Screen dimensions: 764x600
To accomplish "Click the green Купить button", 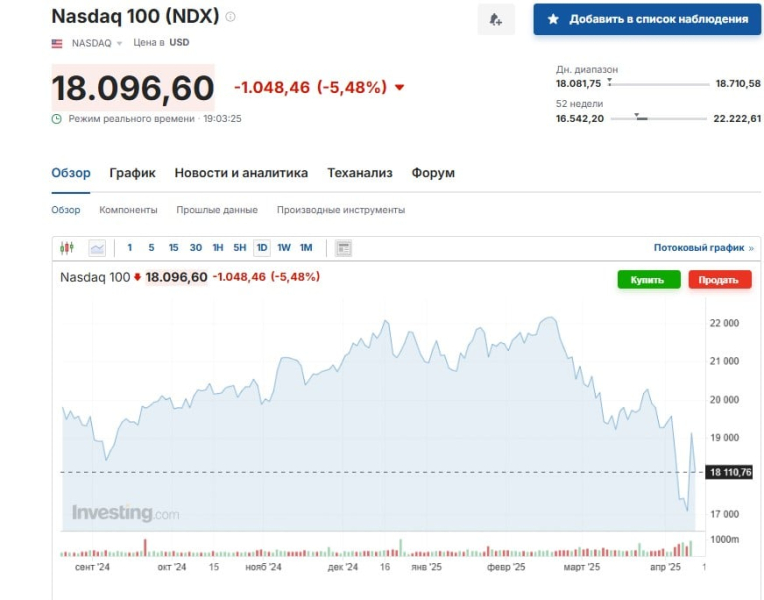I will point(649,280).
